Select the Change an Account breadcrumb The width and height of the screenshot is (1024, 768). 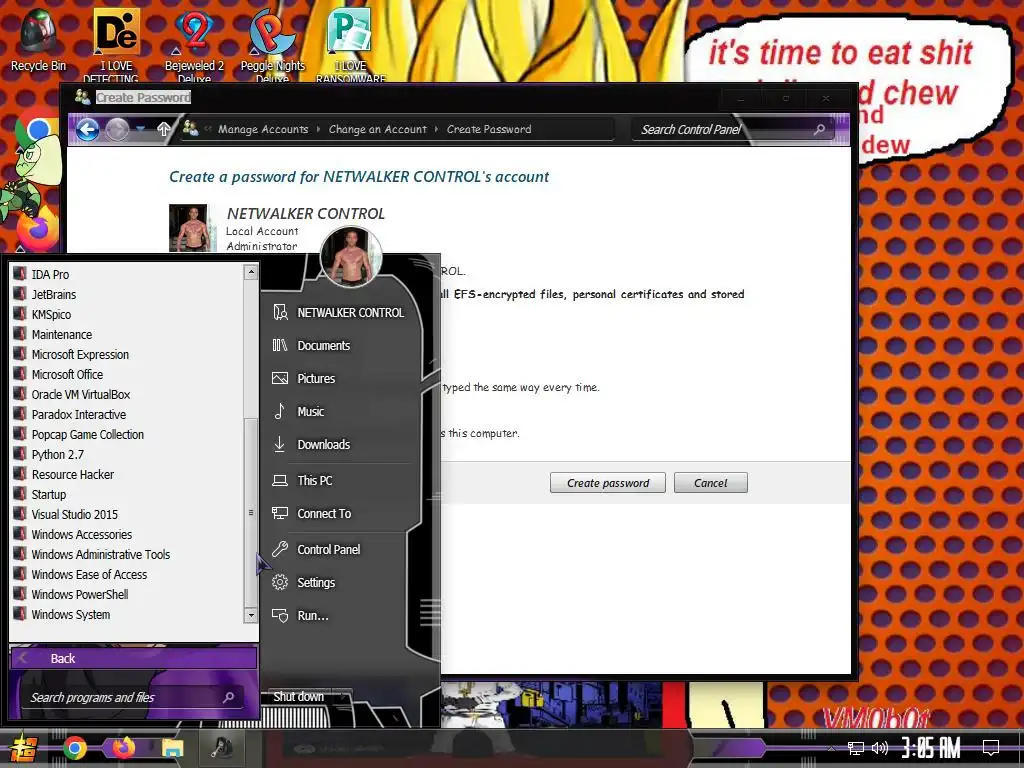tap(377, 129)
